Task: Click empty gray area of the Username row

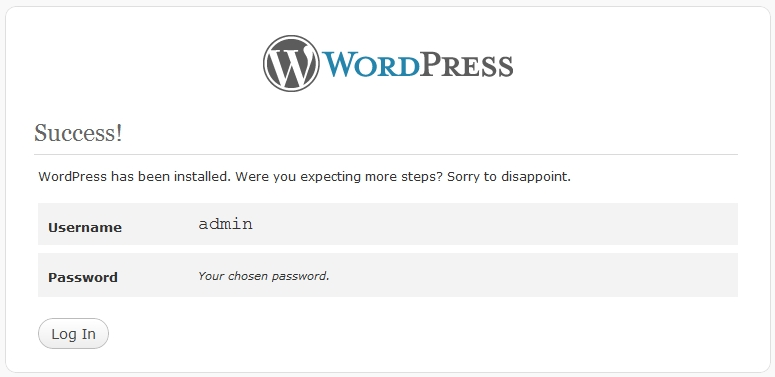Action: (x=494, y=224)
